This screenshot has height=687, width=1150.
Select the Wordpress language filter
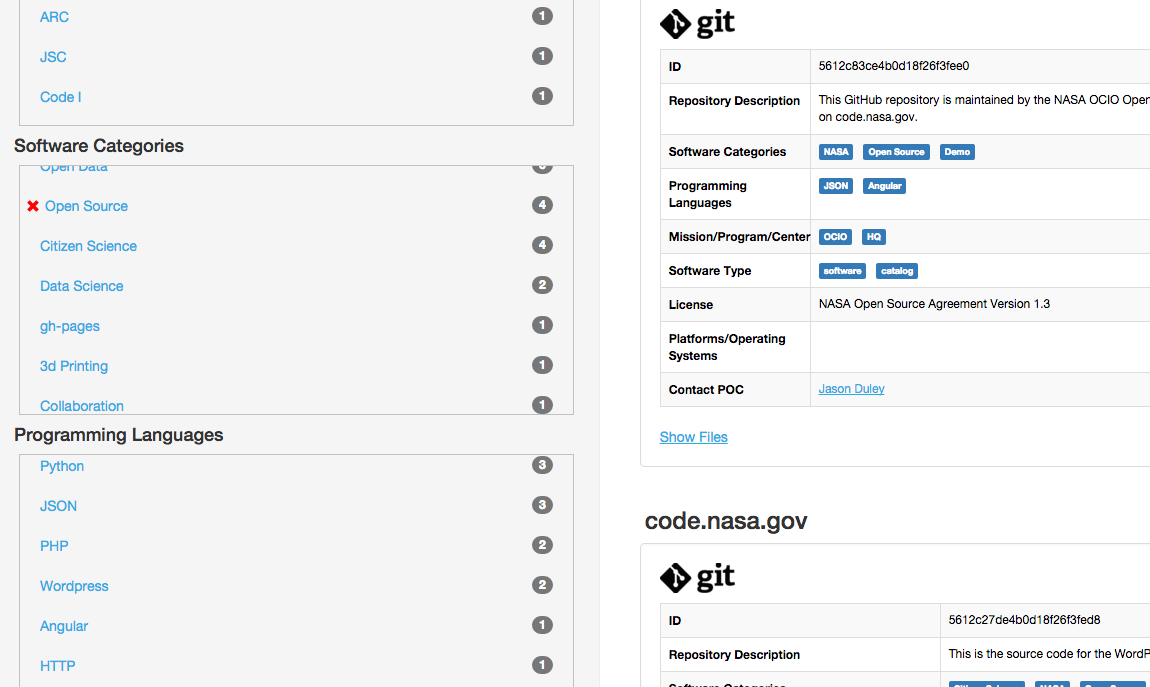(74, 586)
